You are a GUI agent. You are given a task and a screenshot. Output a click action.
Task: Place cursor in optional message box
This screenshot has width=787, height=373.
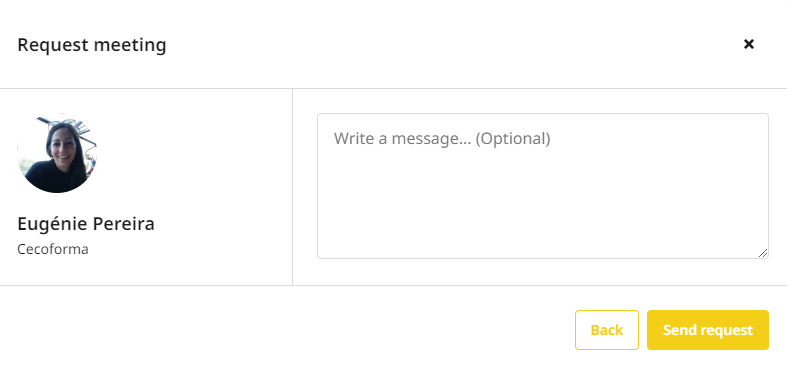[543, 186]
